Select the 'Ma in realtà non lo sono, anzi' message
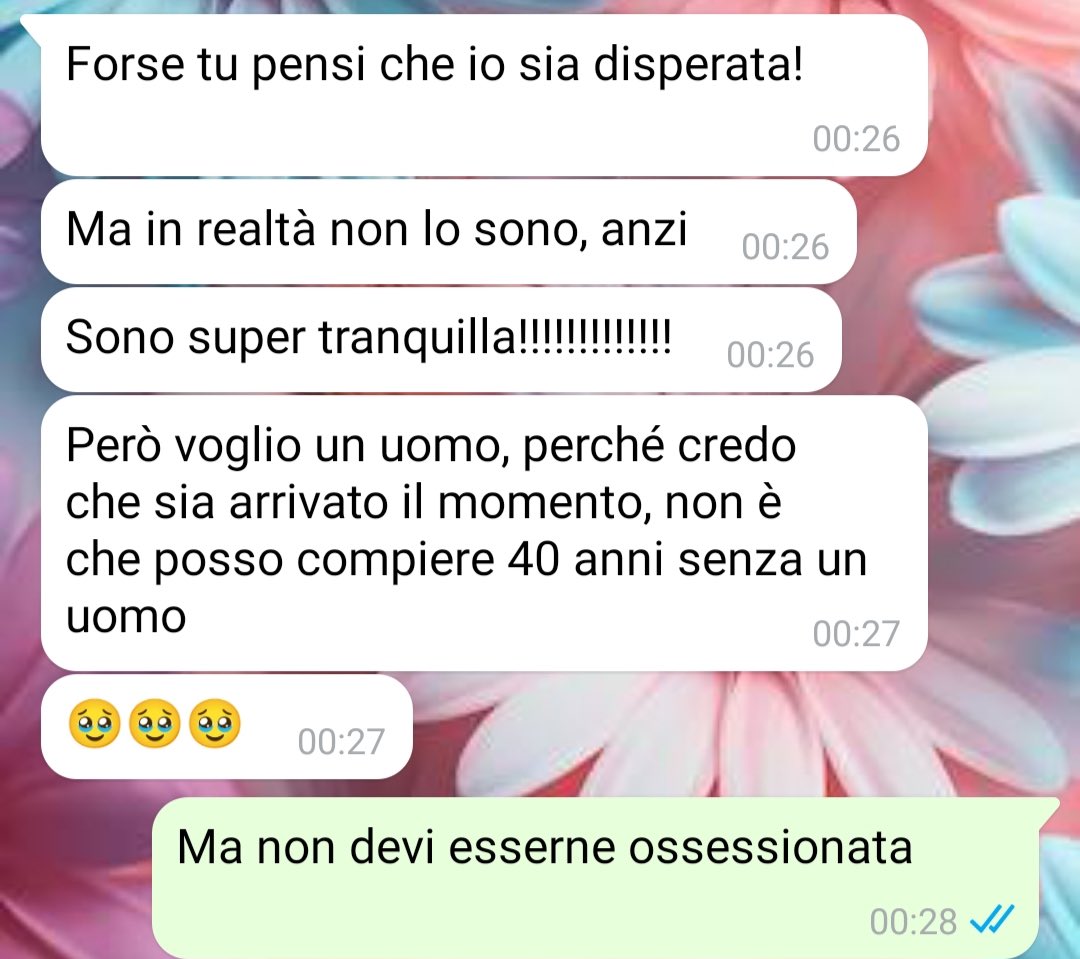The image size is (1080, 959). point(448,231)
